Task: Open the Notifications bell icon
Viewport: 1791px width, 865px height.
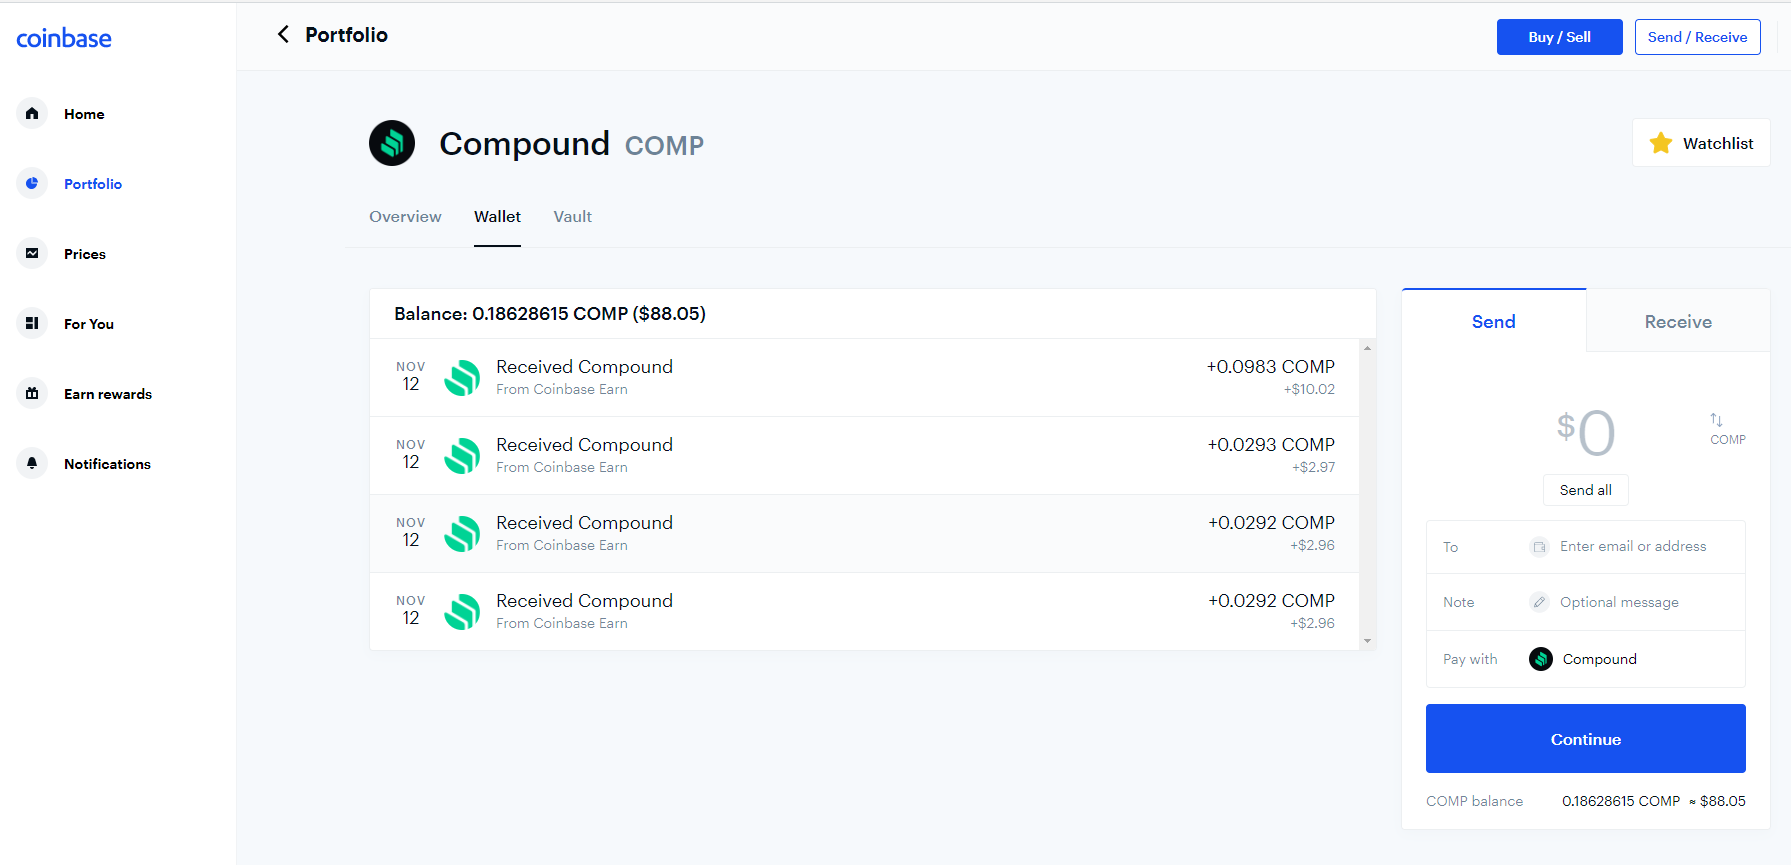Action: pyautogui.click(x=32, y=463)
